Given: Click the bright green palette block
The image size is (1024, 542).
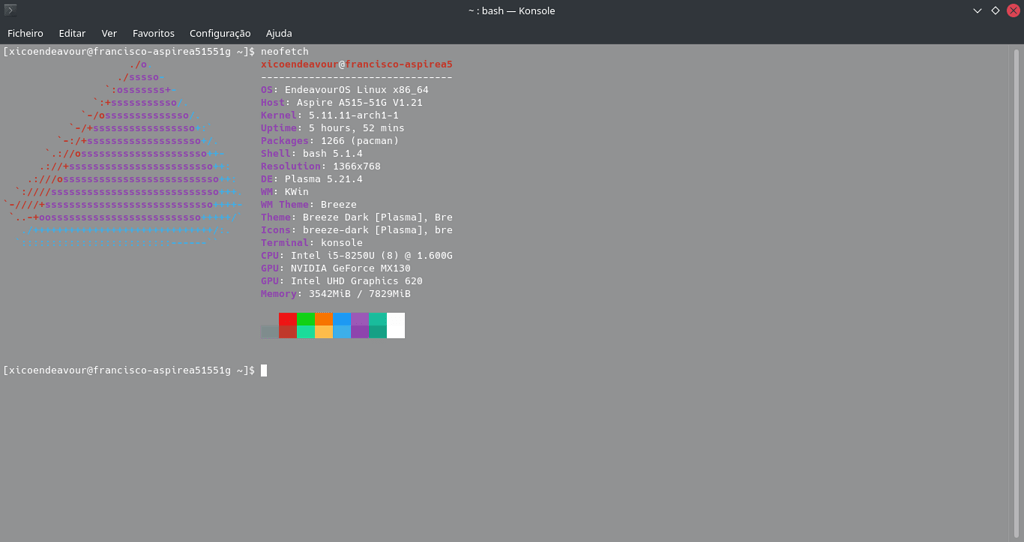Looking at the screenshot, I should click(x=306, y=319).
